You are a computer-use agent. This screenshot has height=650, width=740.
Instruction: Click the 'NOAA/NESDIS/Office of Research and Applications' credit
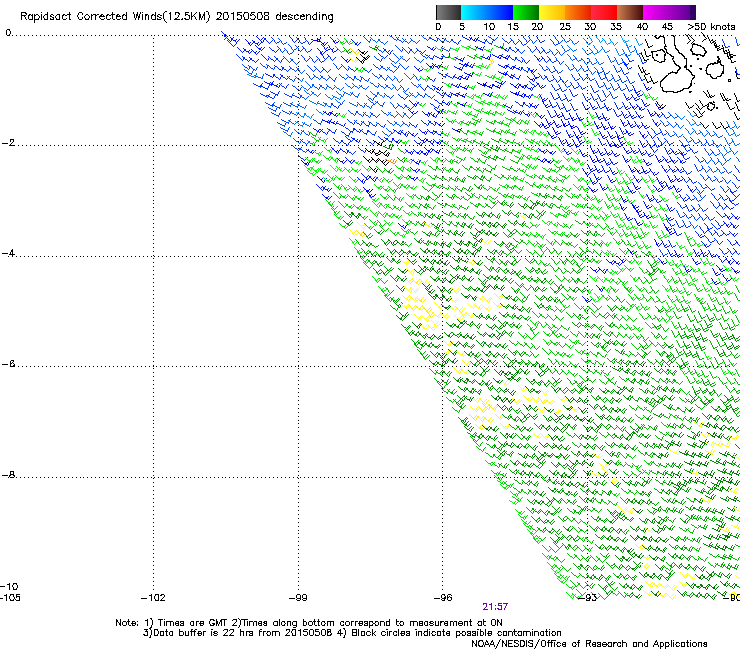pos(589,644)
